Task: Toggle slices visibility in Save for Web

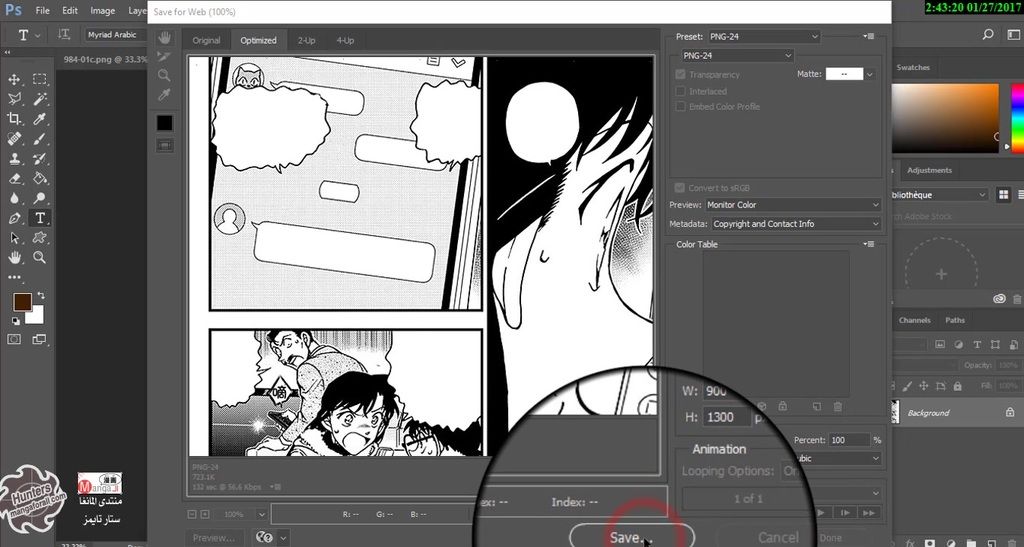Action: 164,145
